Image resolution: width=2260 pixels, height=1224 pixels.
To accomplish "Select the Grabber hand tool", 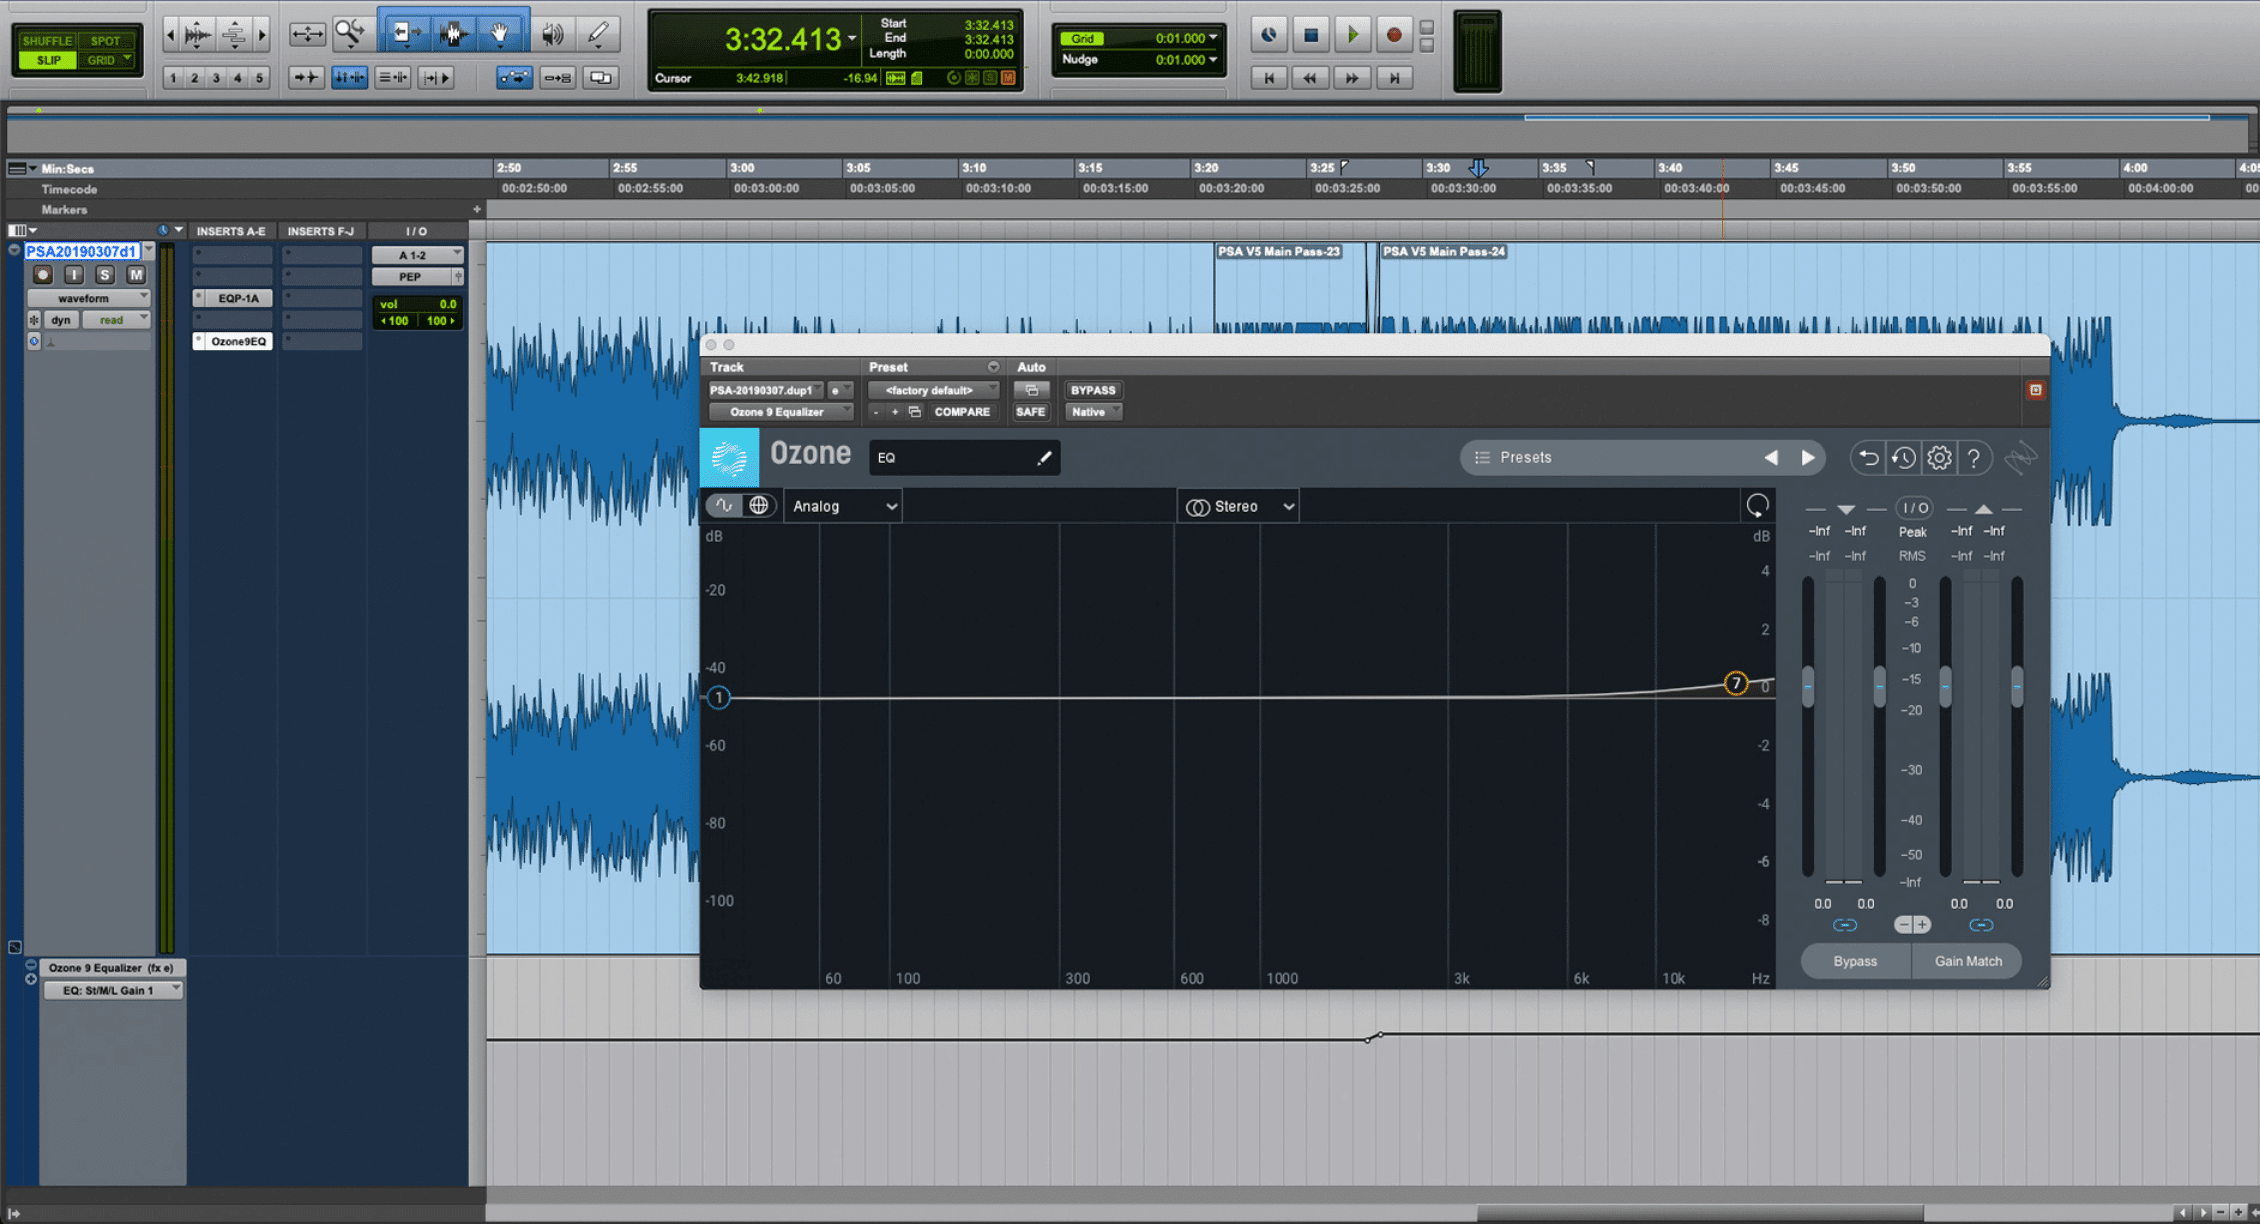I will coord(500,34).
